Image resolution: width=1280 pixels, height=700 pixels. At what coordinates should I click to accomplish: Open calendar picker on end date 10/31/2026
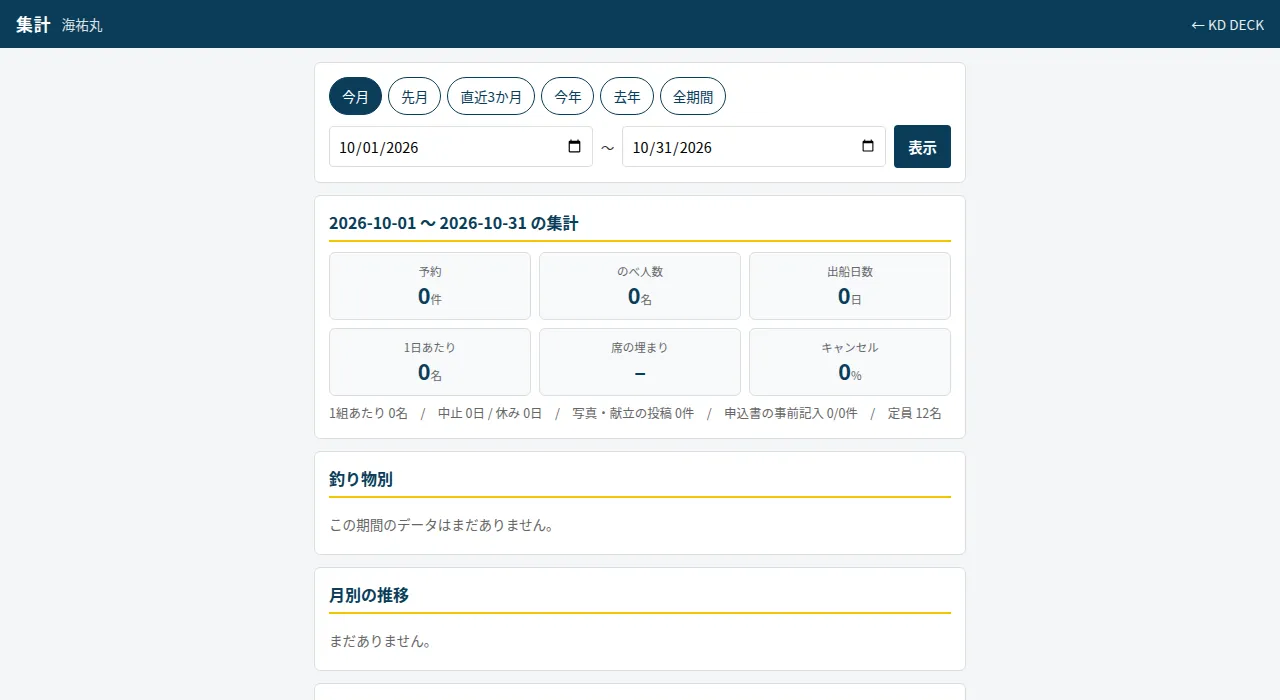tap(868, 147)
